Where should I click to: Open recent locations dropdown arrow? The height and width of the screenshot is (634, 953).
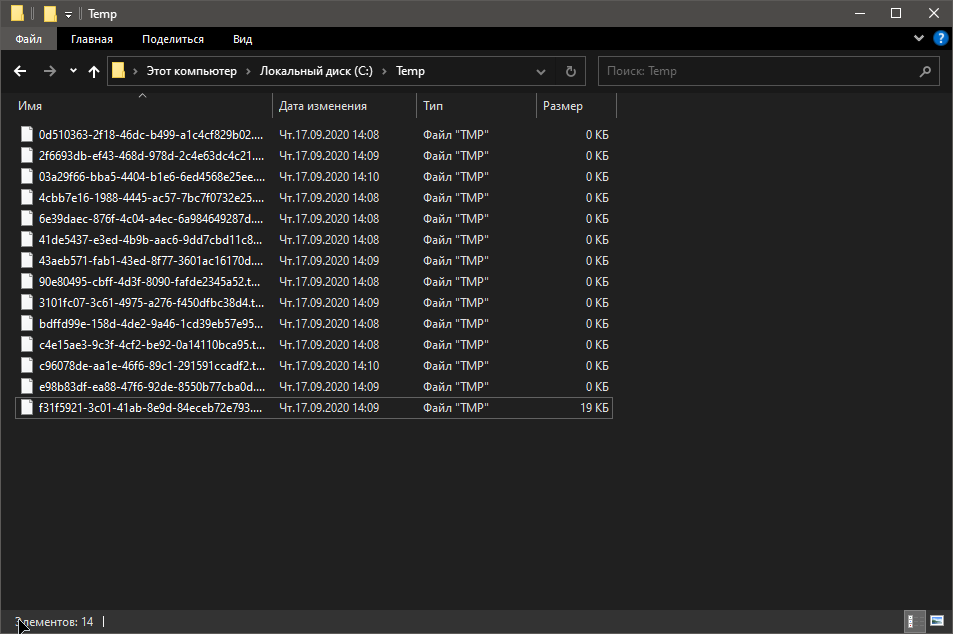pos(74,71)
